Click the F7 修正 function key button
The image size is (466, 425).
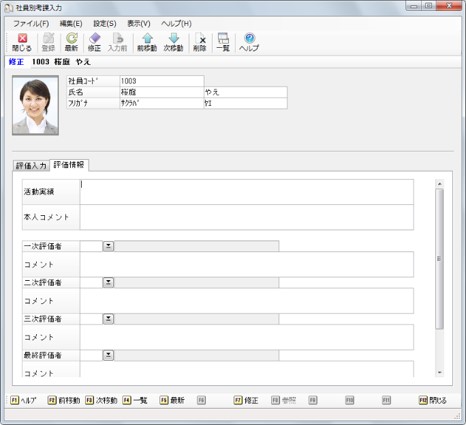click(x=246, y=400)
